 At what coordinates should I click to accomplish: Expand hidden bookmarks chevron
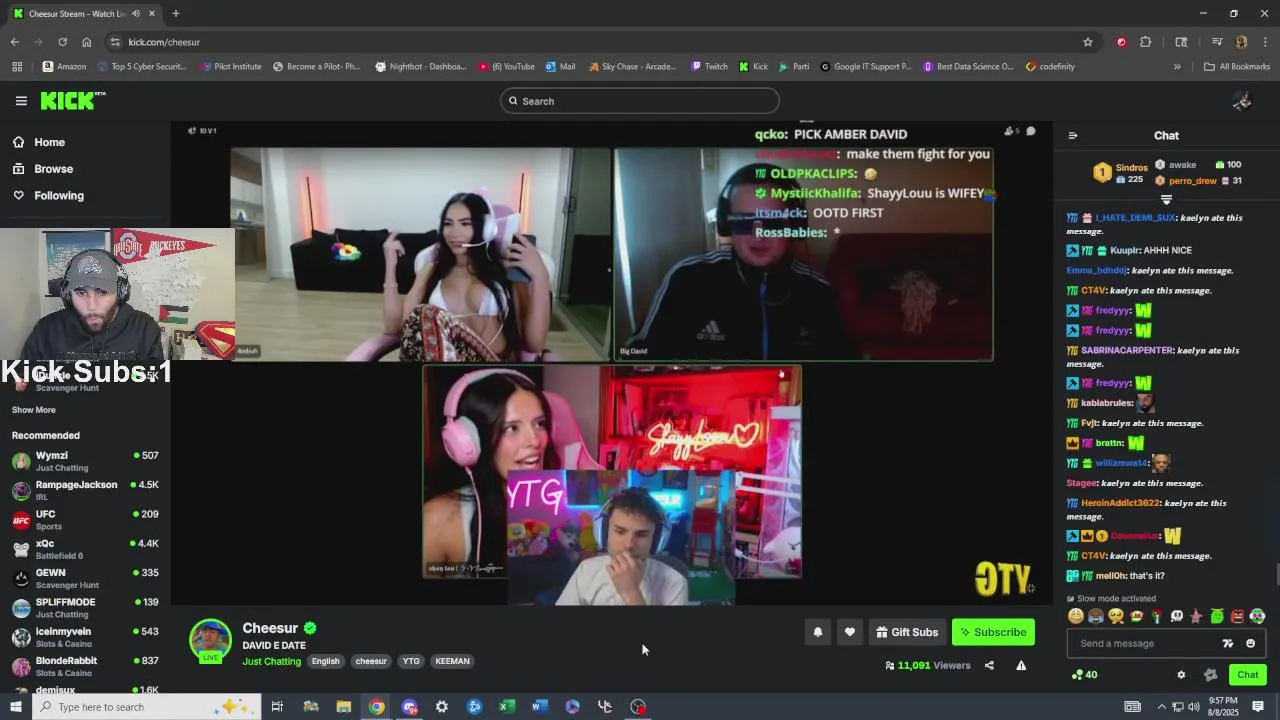[1177, 67]
